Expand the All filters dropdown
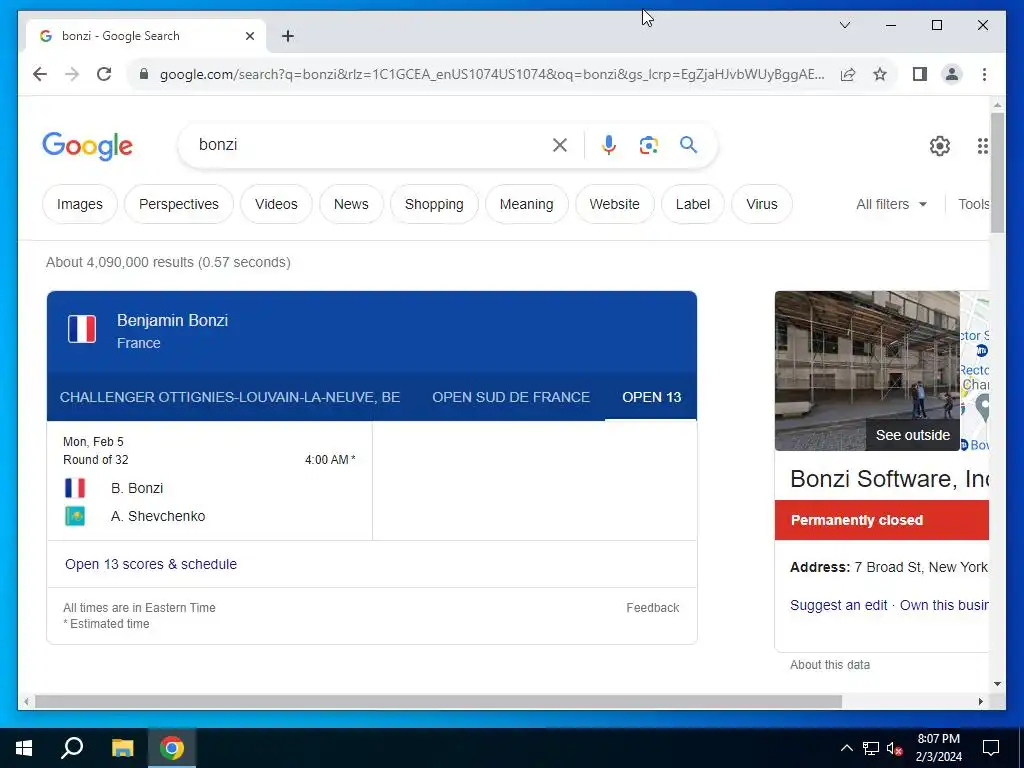This screenshot has width=1024, height=768. (x=891, y=204)
